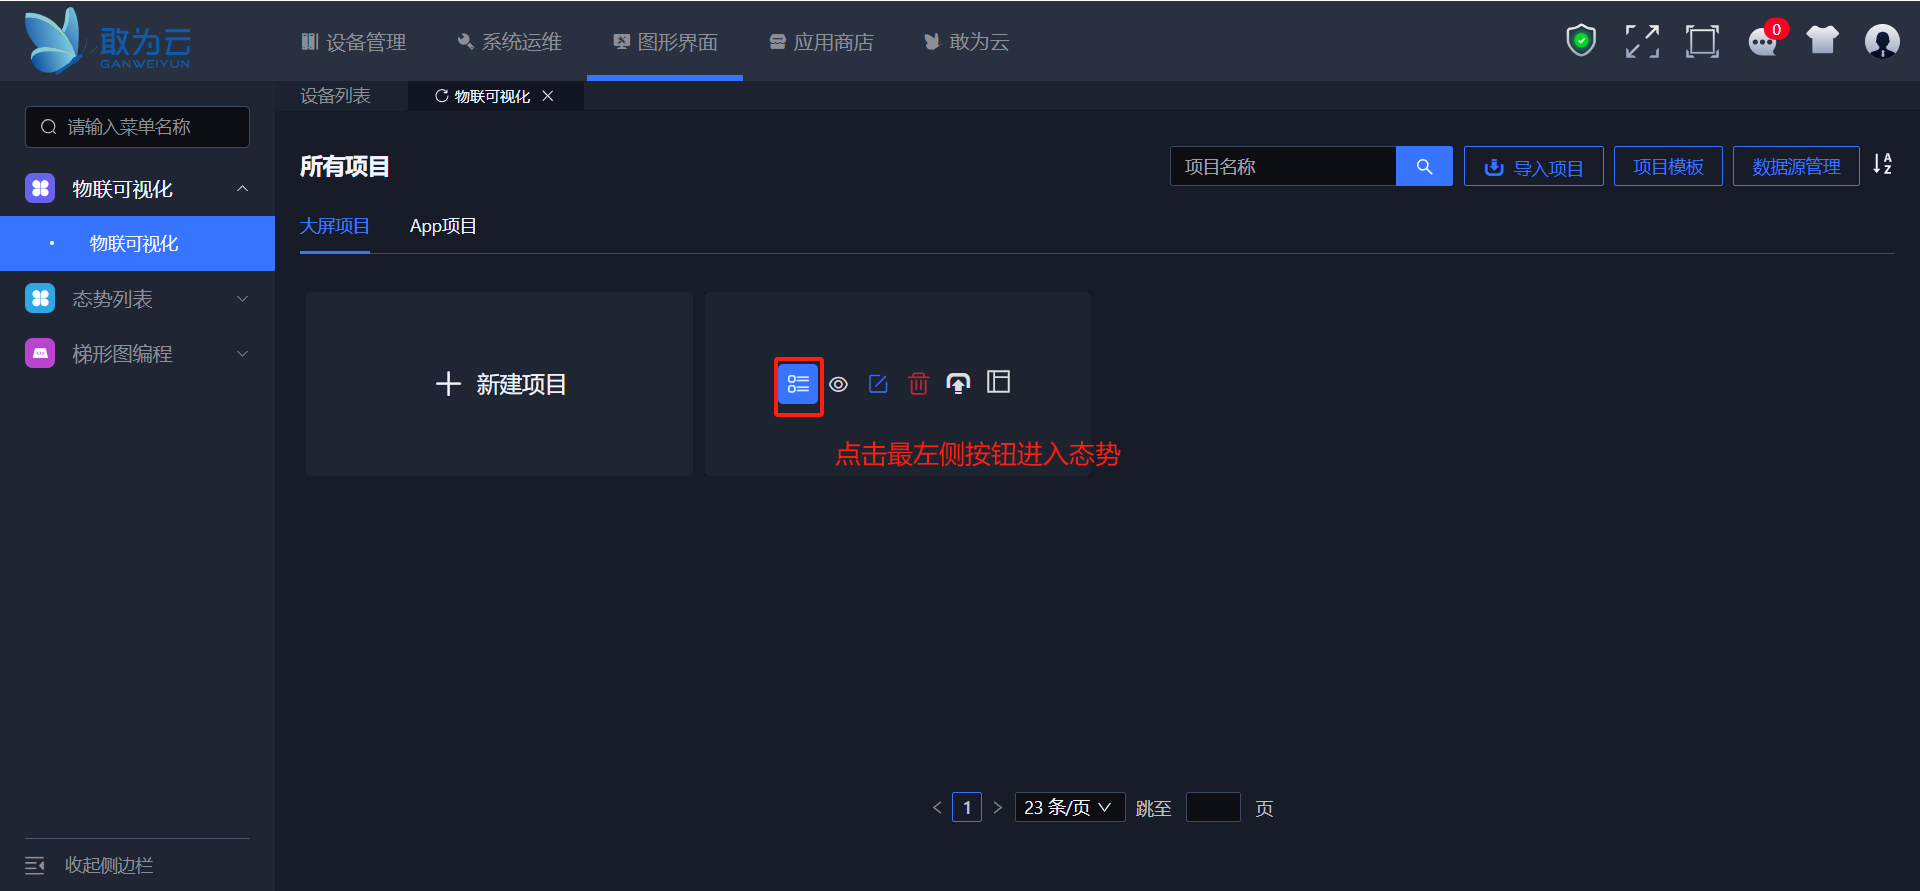Click the 态势列表 sidebar module icon
1920x891 pixels.
[40, 298]
